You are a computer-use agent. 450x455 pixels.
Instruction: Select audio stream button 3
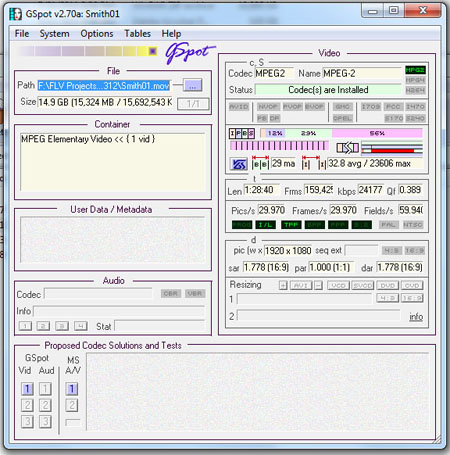click(x=62, y=326)
